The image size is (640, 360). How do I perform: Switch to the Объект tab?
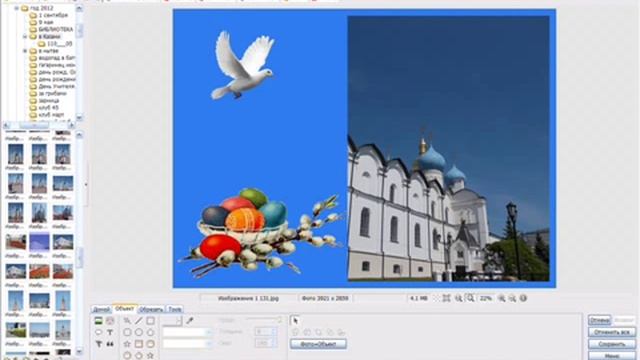(x=125, y=309)
